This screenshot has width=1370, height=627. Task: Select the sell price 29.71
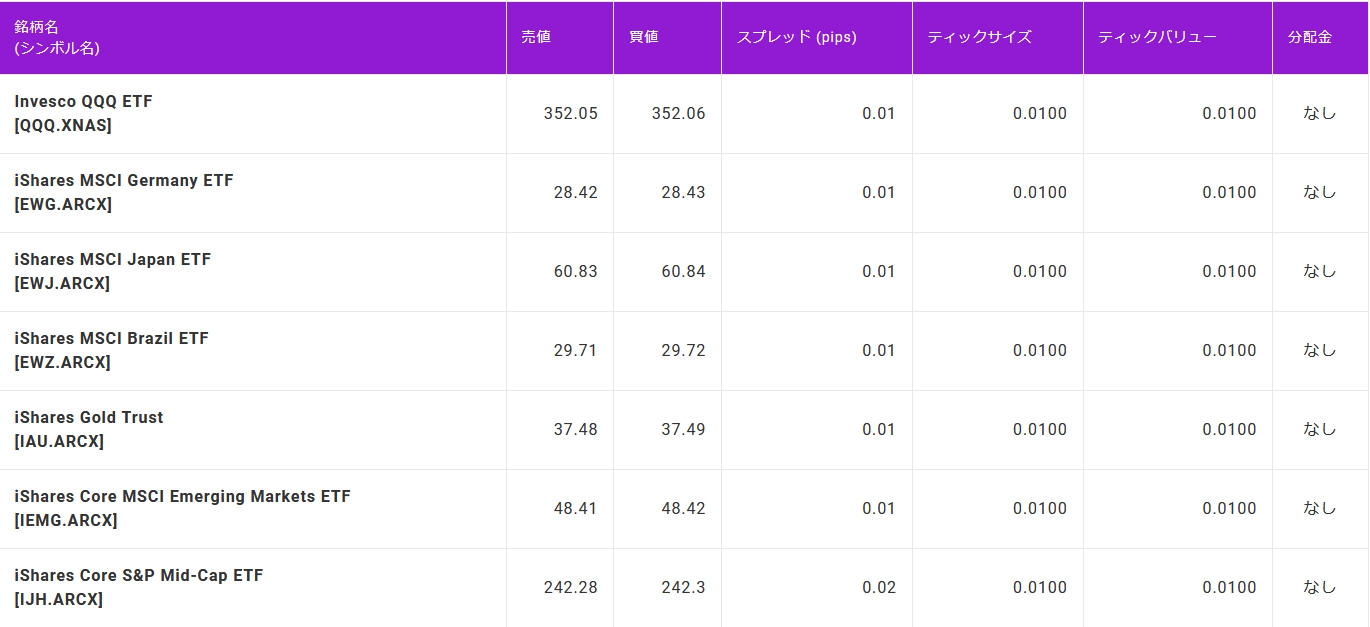(x=576, y=350)
